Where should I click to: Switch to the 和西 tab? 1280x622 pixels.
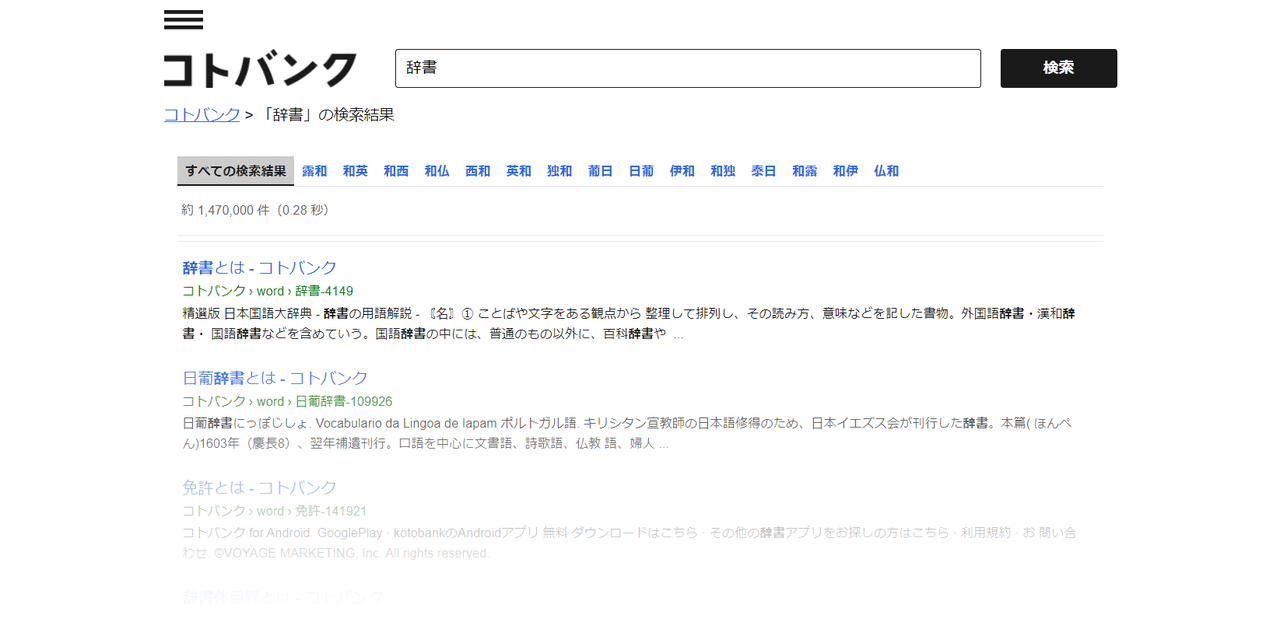(396, 171)
